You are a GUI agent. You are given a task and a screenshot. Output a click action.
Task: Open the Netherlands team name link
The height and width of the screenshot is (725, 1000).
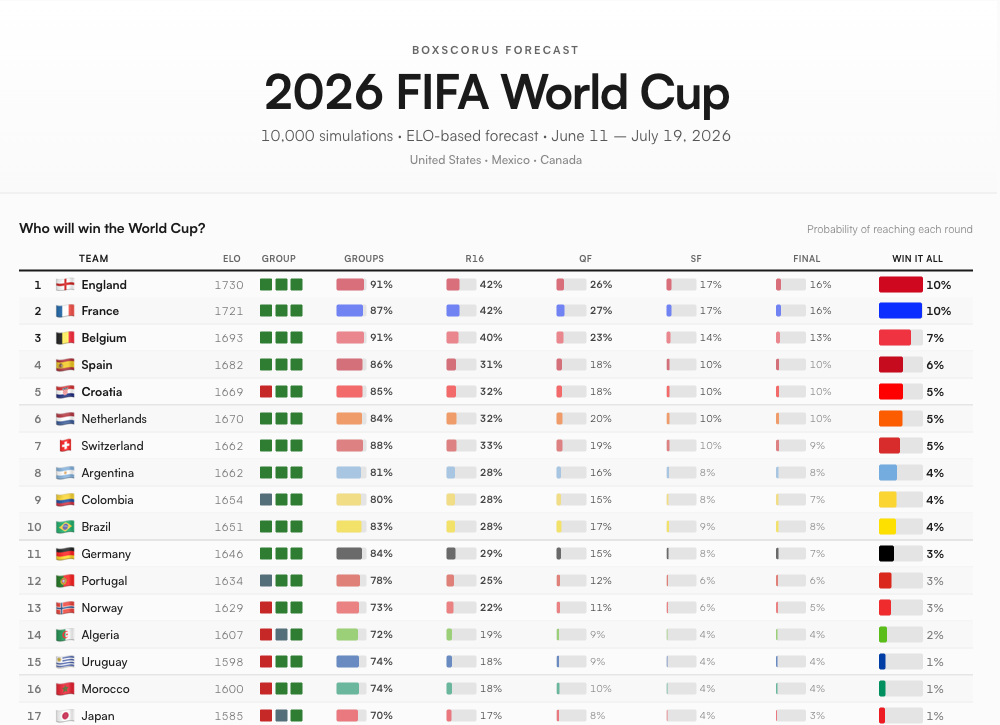point(114,420)
